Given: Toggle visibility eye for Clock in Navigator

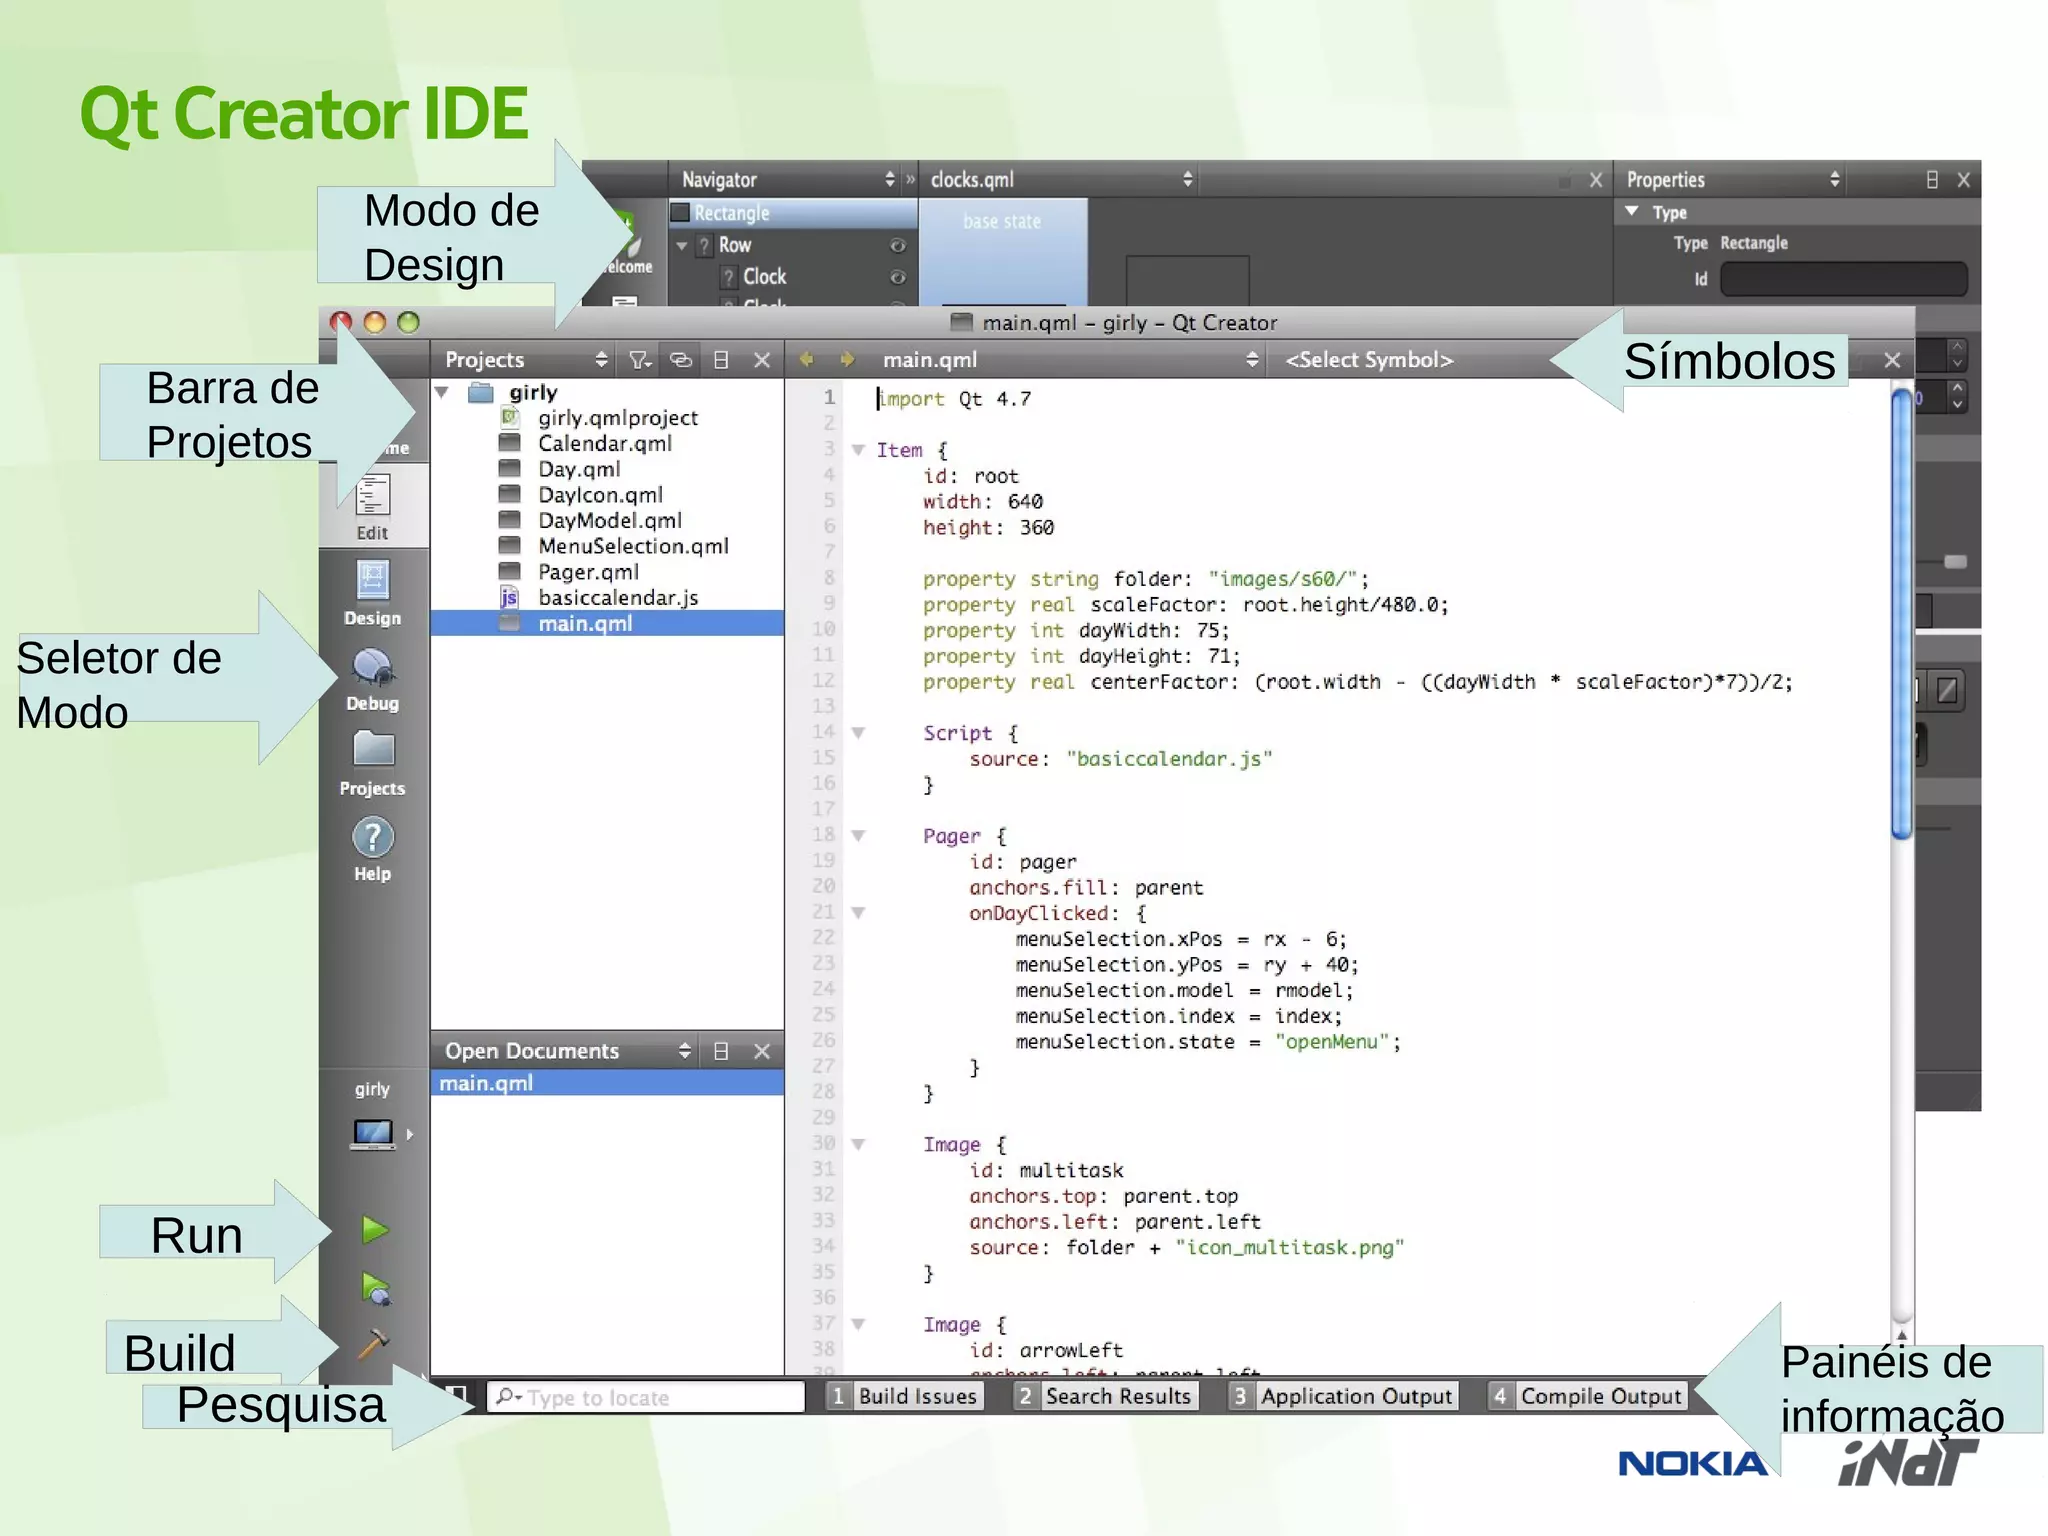Looking at the screenshot, I should (898, 277).
